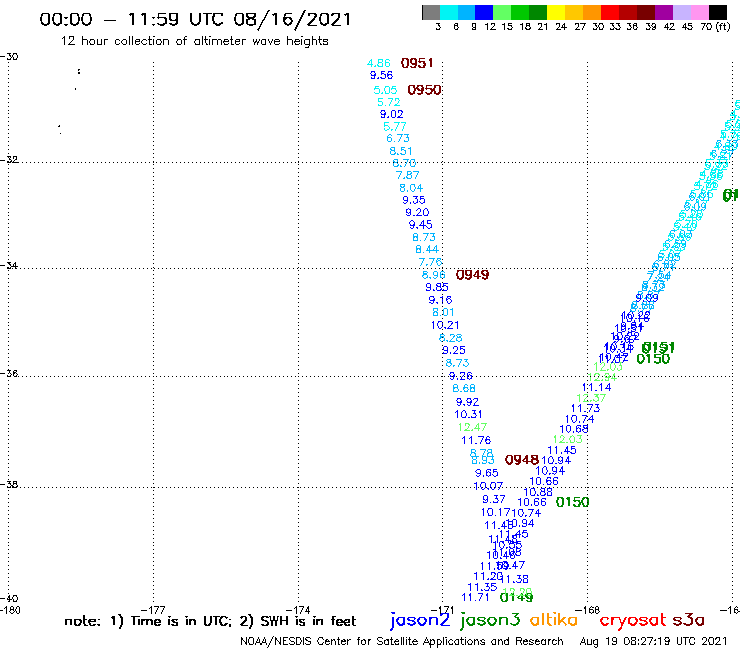Image resolution: width=740 pixels, height=650 pixels.
Task: Click the wave height value '9.02'
Action: (392, 114)
